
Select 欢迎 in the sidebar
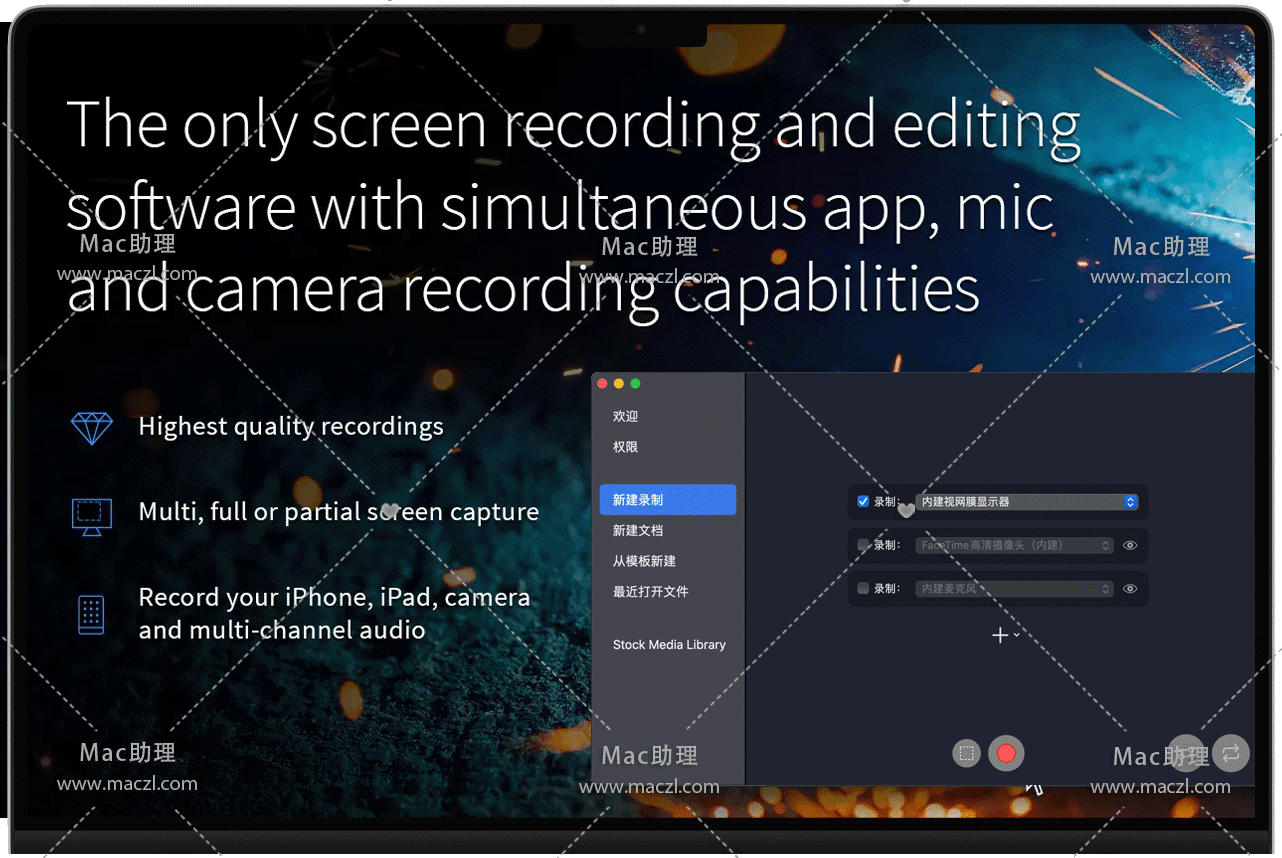[626, 416]
